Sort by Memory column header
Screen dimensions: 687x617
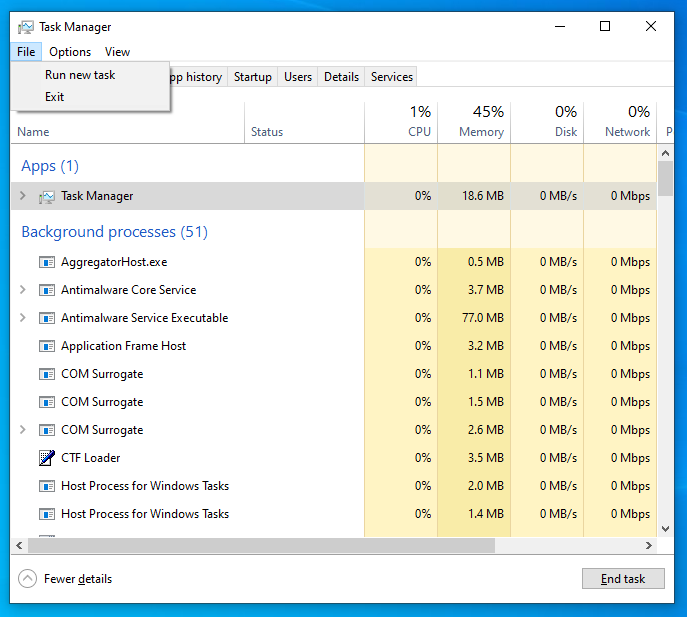pyautogui.click(x=474, y=123)
